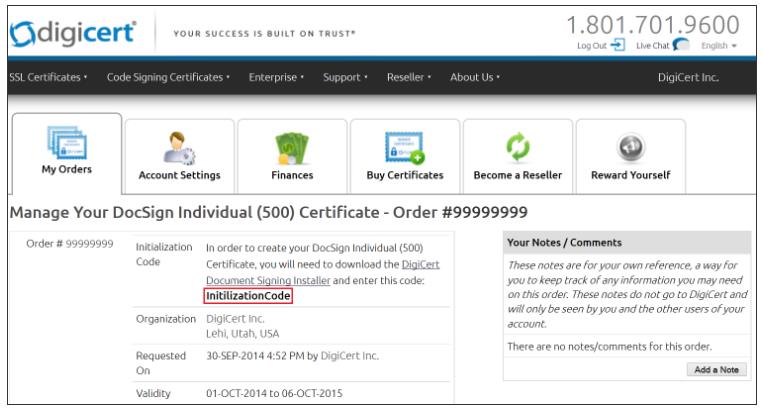The image size is (762, 410).
Task: Click the Finances money icon
Action: [292, 148]
